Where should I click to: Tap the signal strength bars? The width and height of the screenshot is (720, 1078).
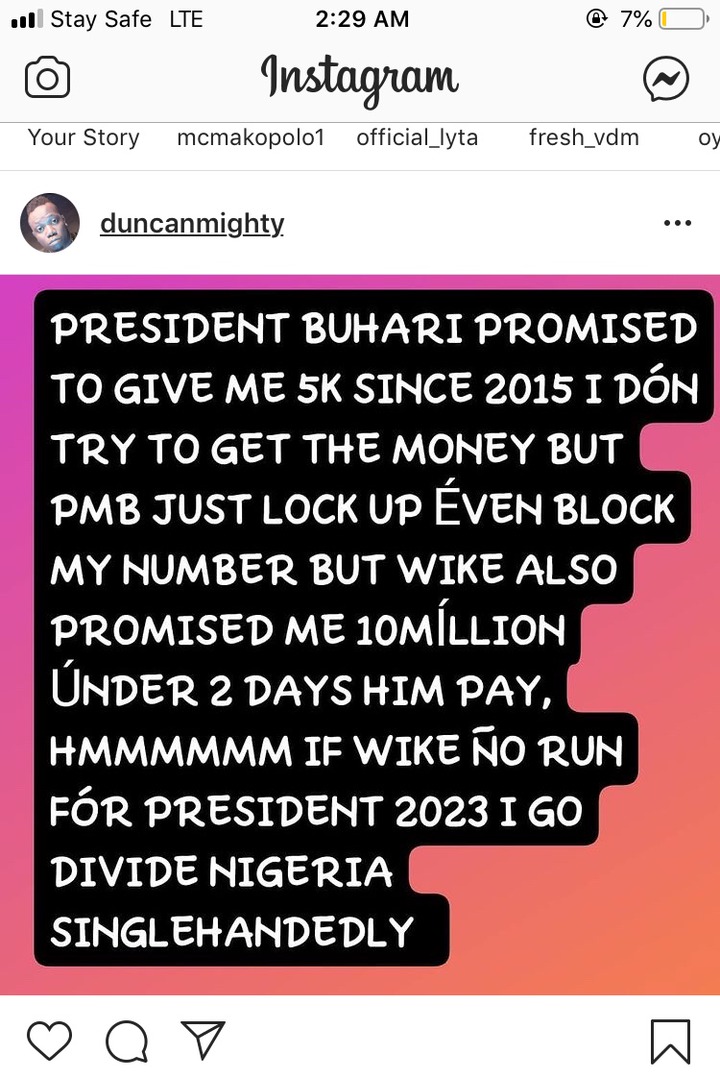[x=27, y=19]
